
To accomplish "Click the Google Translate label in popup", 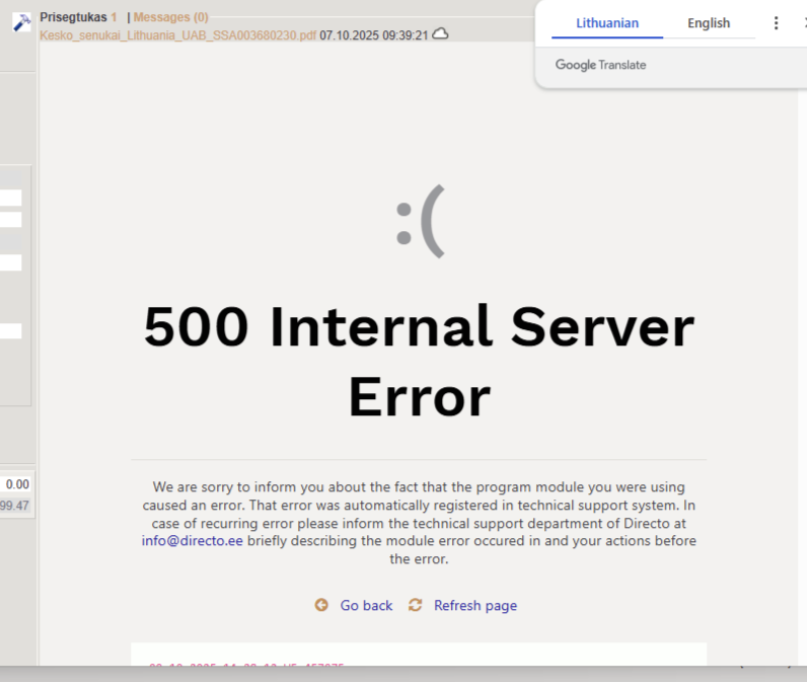I will [601, 65].
